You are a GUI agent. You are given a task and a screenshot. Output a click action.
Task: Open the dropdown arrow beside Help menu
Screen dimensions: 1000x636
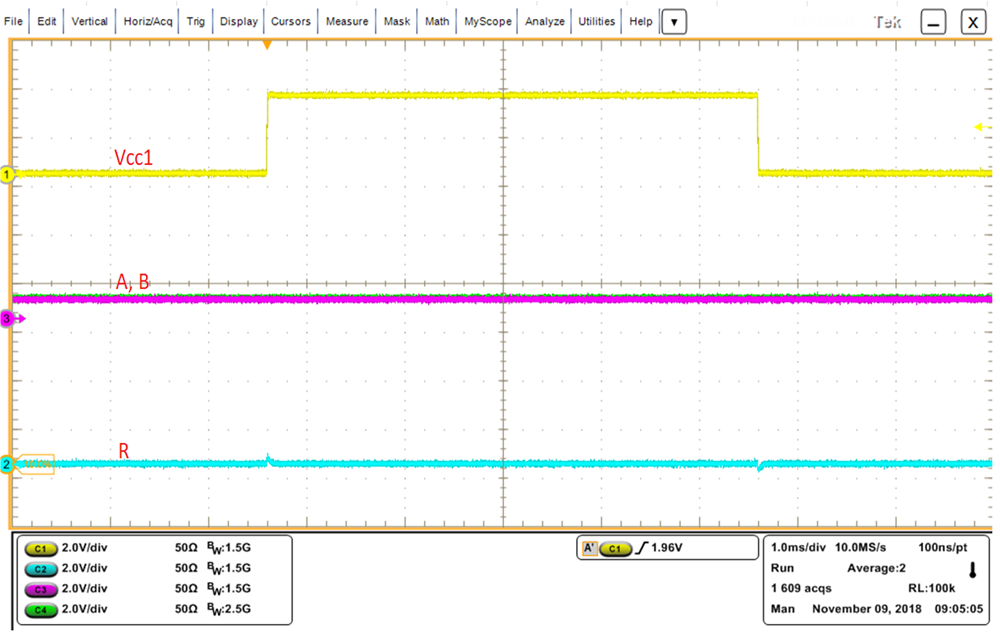(673, 20)
